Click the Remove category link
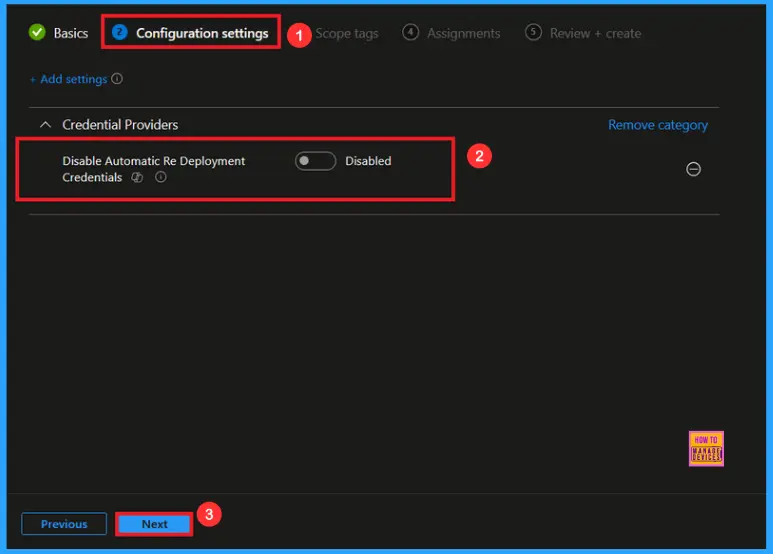The image size is (773, 554). click(x=657, y=125)
